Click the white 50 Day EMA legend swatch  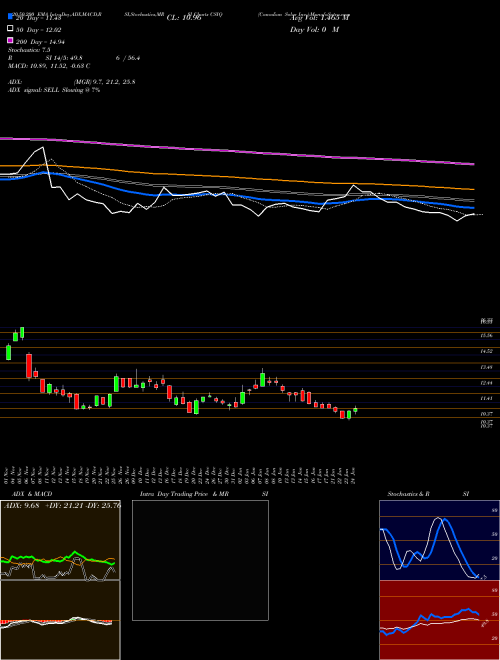pos(11,28)
